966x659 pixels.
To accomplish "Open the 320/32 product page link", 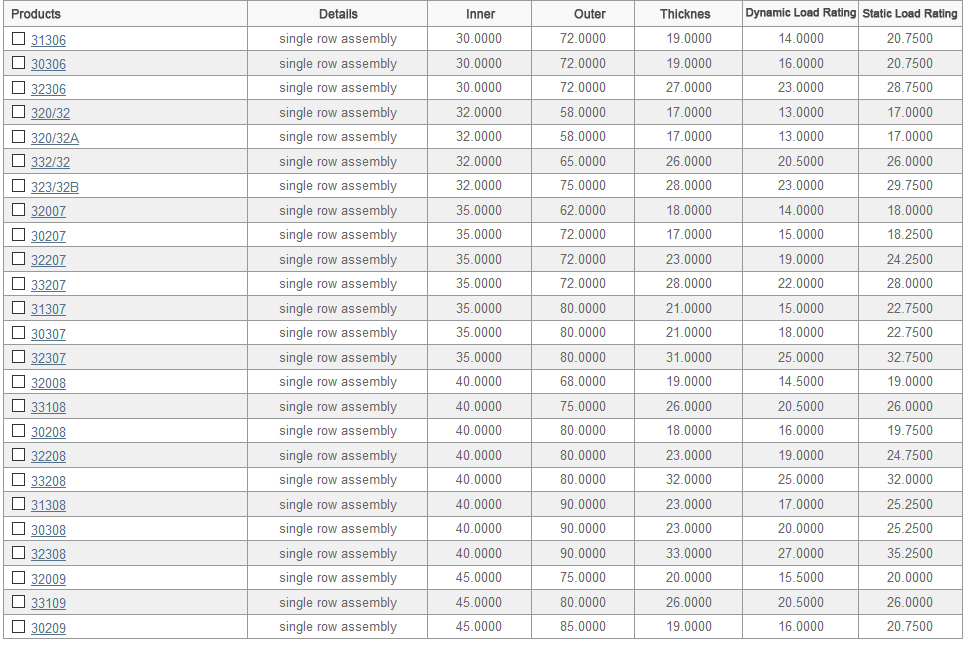I will click(x=50, y=114).
